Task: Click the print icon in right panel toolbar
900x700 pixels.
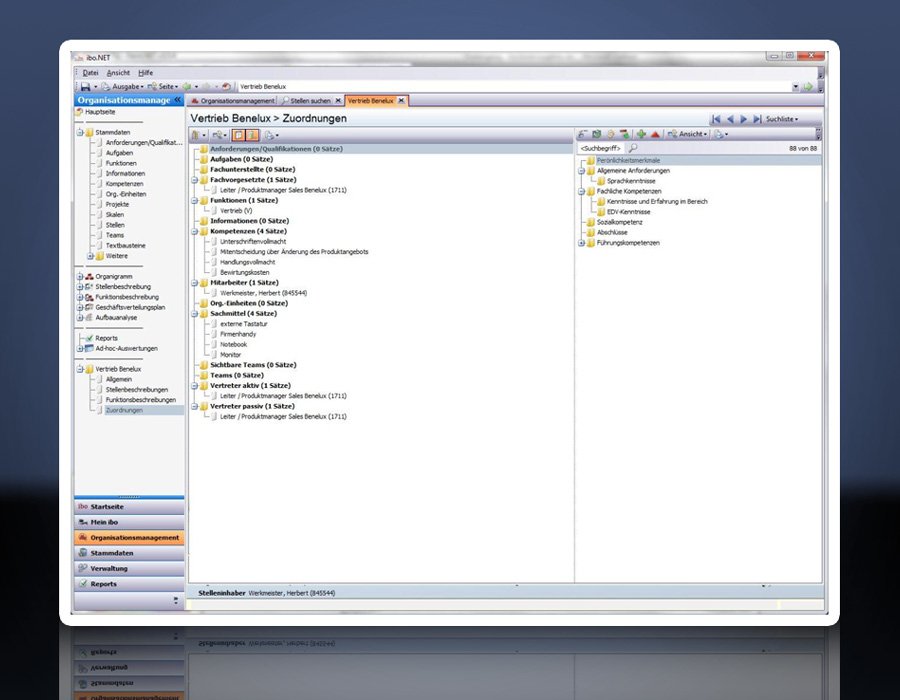Action: [720, 134]
